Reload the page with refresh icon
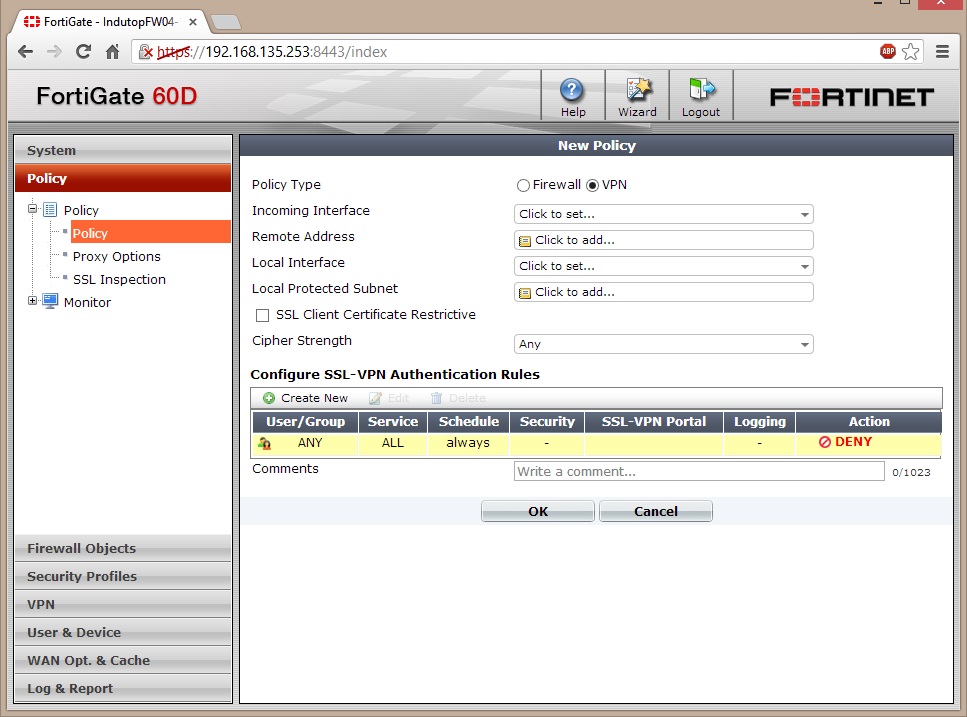Viewport: 967px width, 717px height. point(83,52)
